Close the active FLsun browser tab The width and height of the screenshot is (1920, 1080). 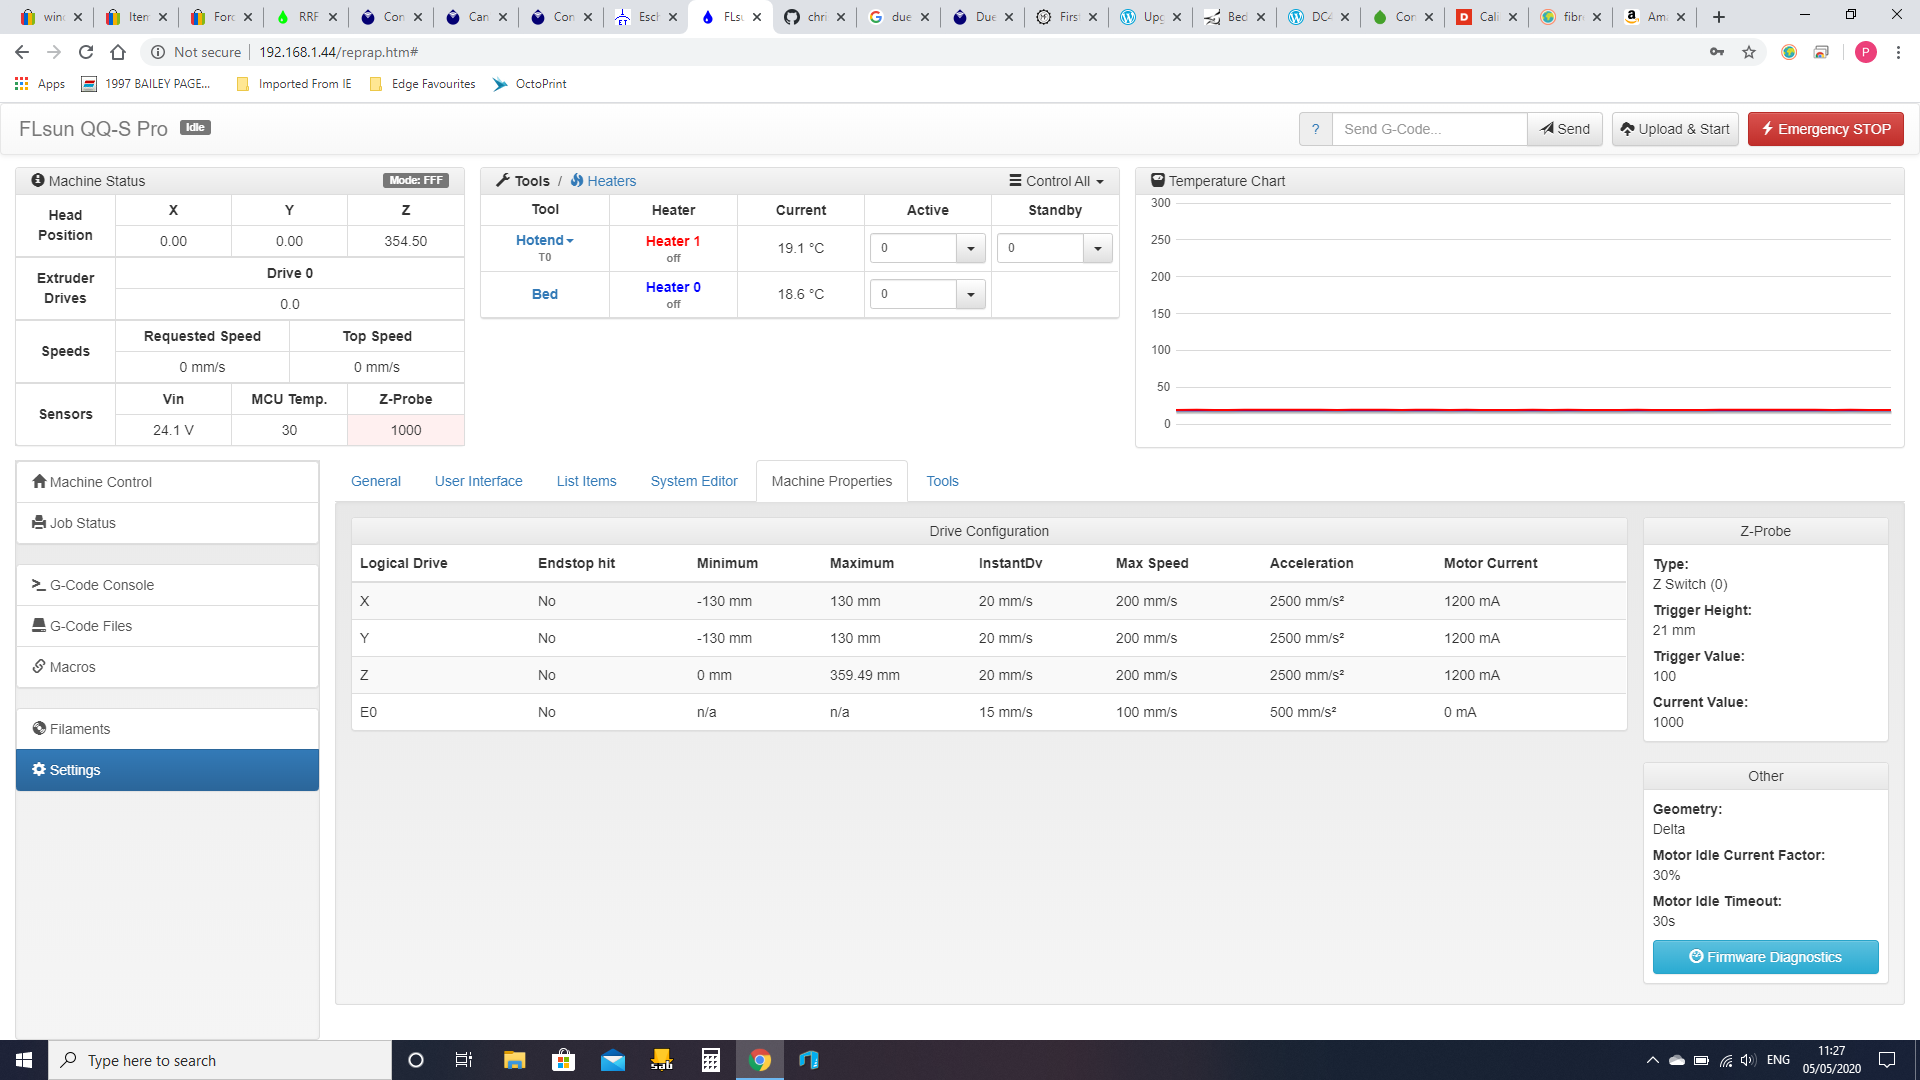coord(757,17)
